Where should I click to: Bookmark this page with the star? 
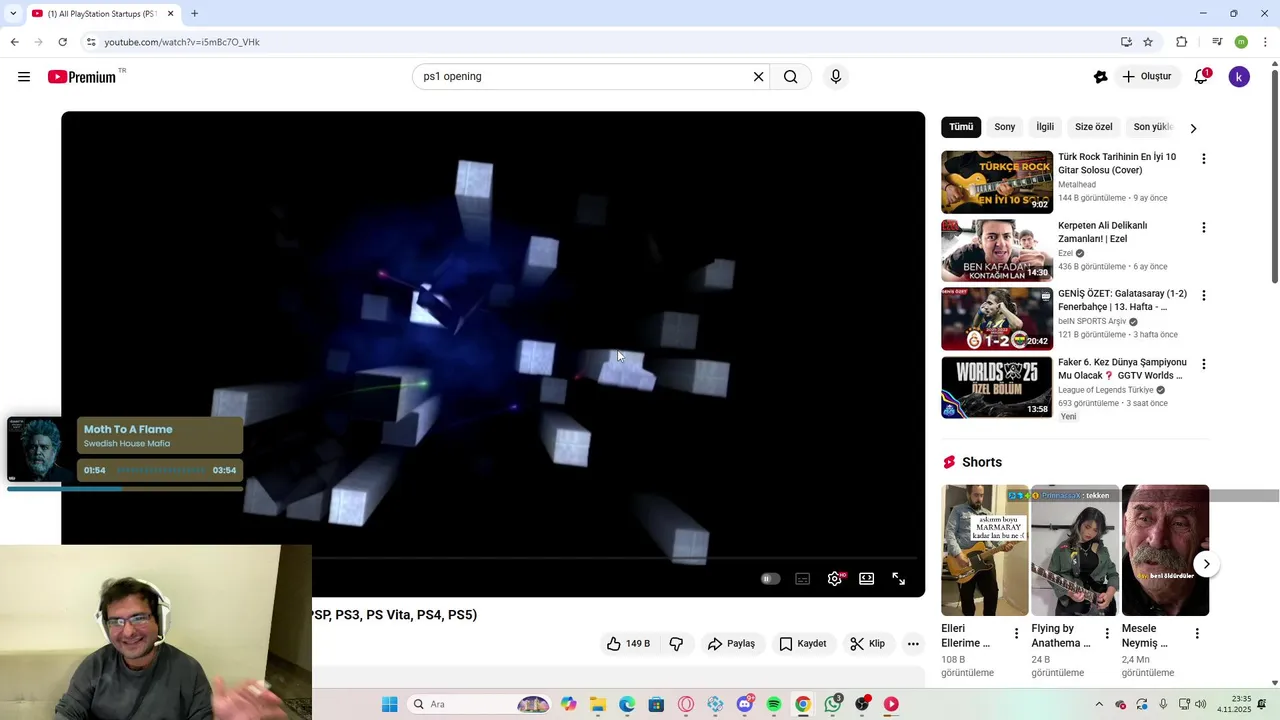pyautogui.click(x=1148, y=42)
